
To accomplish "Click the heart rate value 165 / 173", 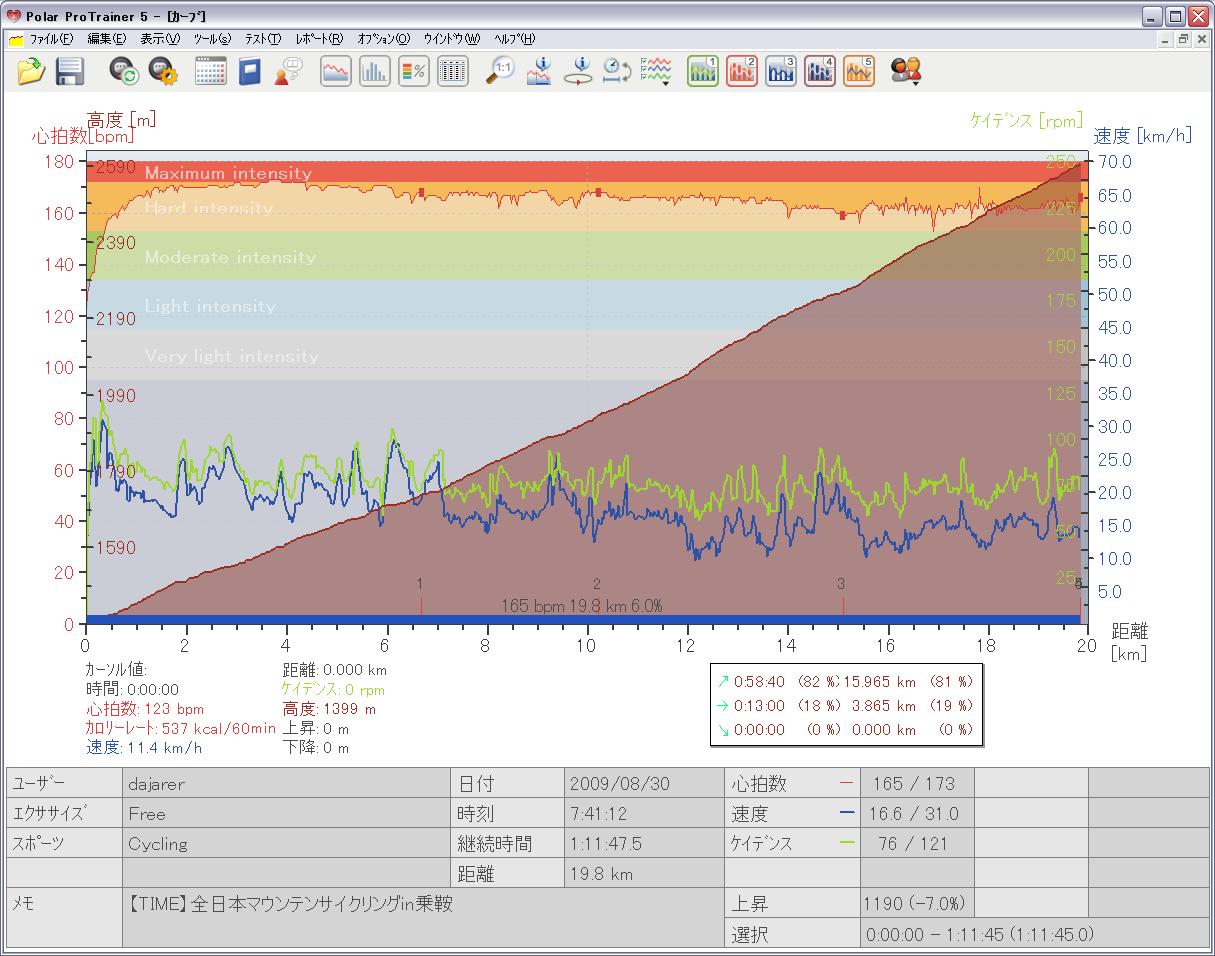I will click(x=916, y=784).
